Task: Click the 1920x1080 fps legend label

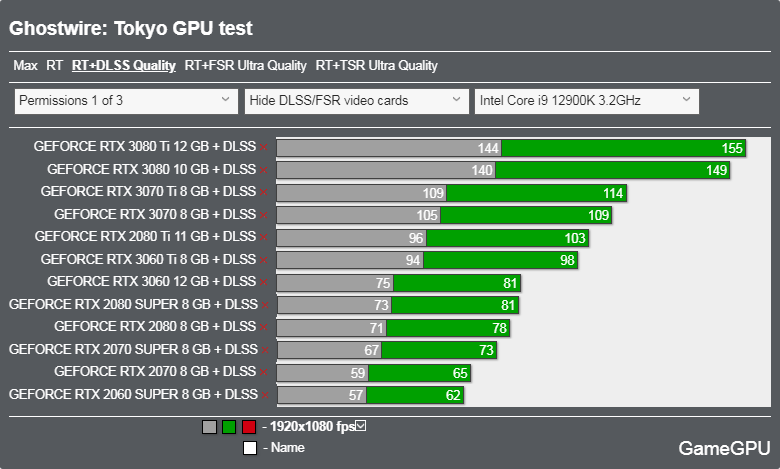Action: (x=312, y=427)
